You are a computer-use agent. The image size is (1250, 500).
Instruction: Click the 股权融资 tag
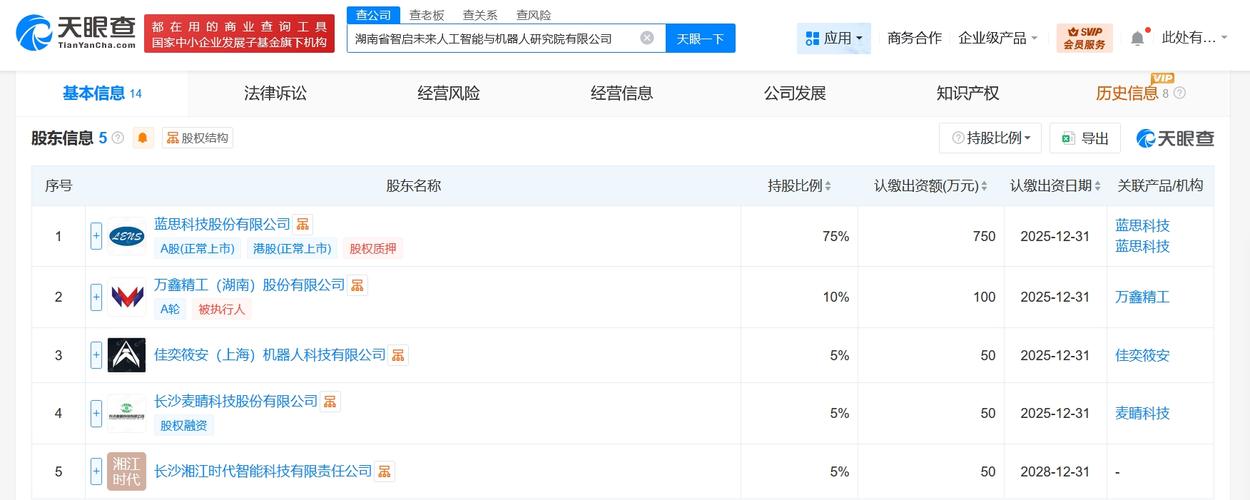pos(184,425)
